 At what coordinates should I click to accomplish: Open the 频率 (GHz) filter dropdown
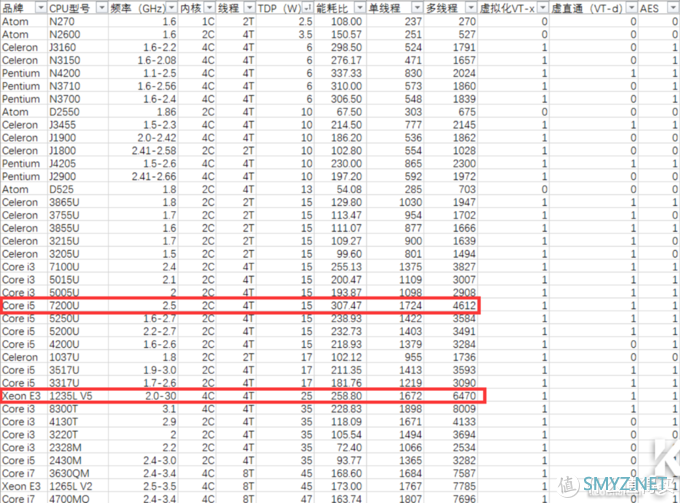tap(172, 8)
